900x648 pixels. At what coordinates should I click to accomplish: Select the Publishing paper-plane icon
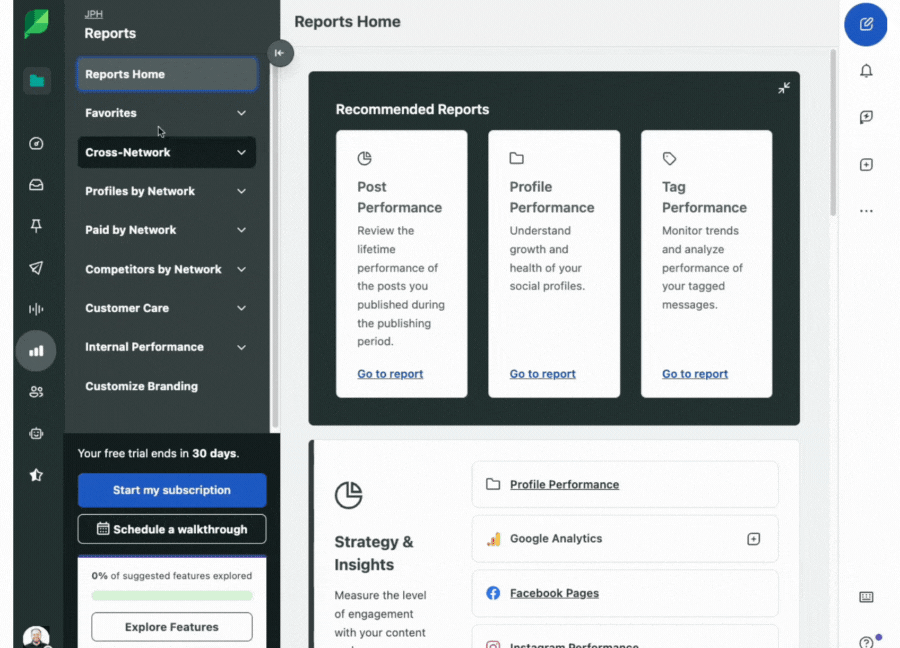coord(36,267)
